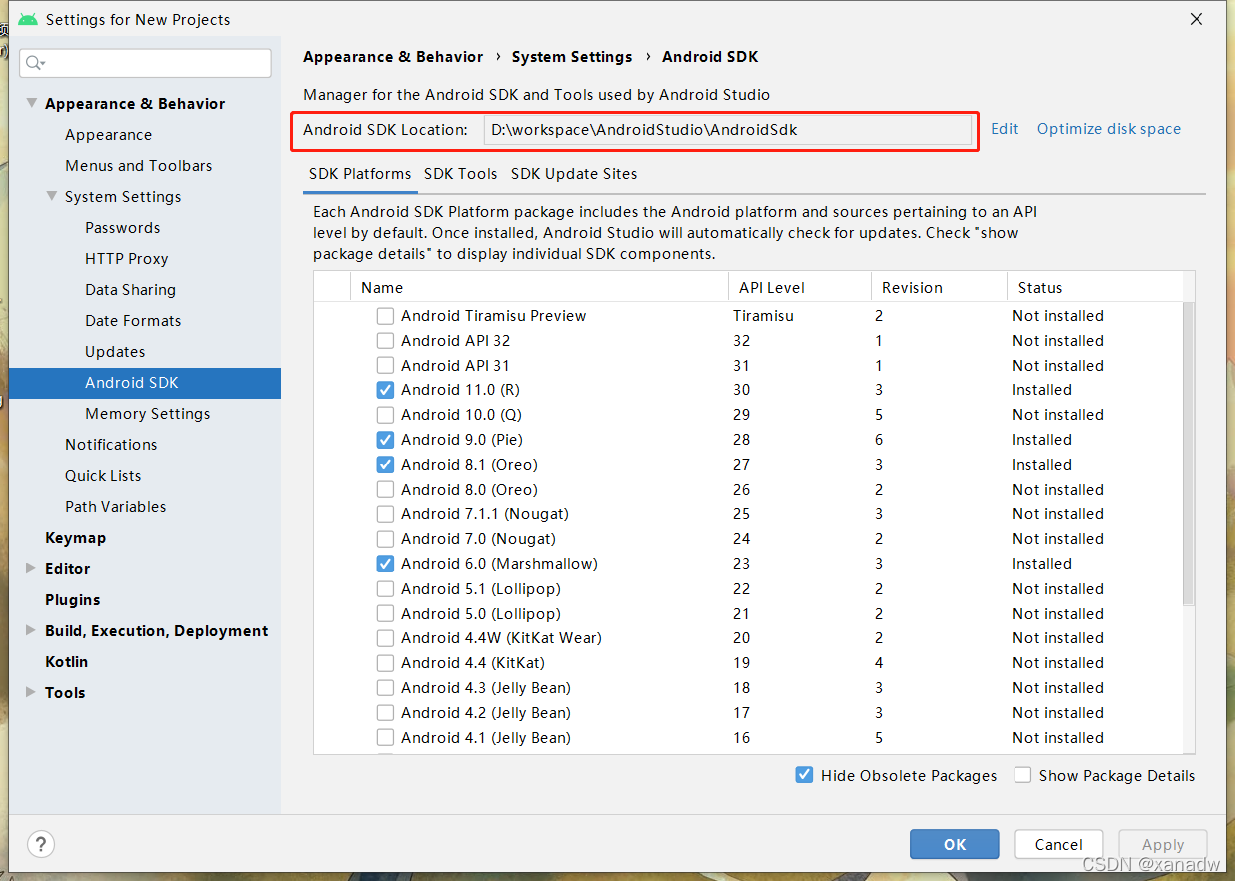Open the help question mark button
The image size is (1235, 881).
click(41, 843)
